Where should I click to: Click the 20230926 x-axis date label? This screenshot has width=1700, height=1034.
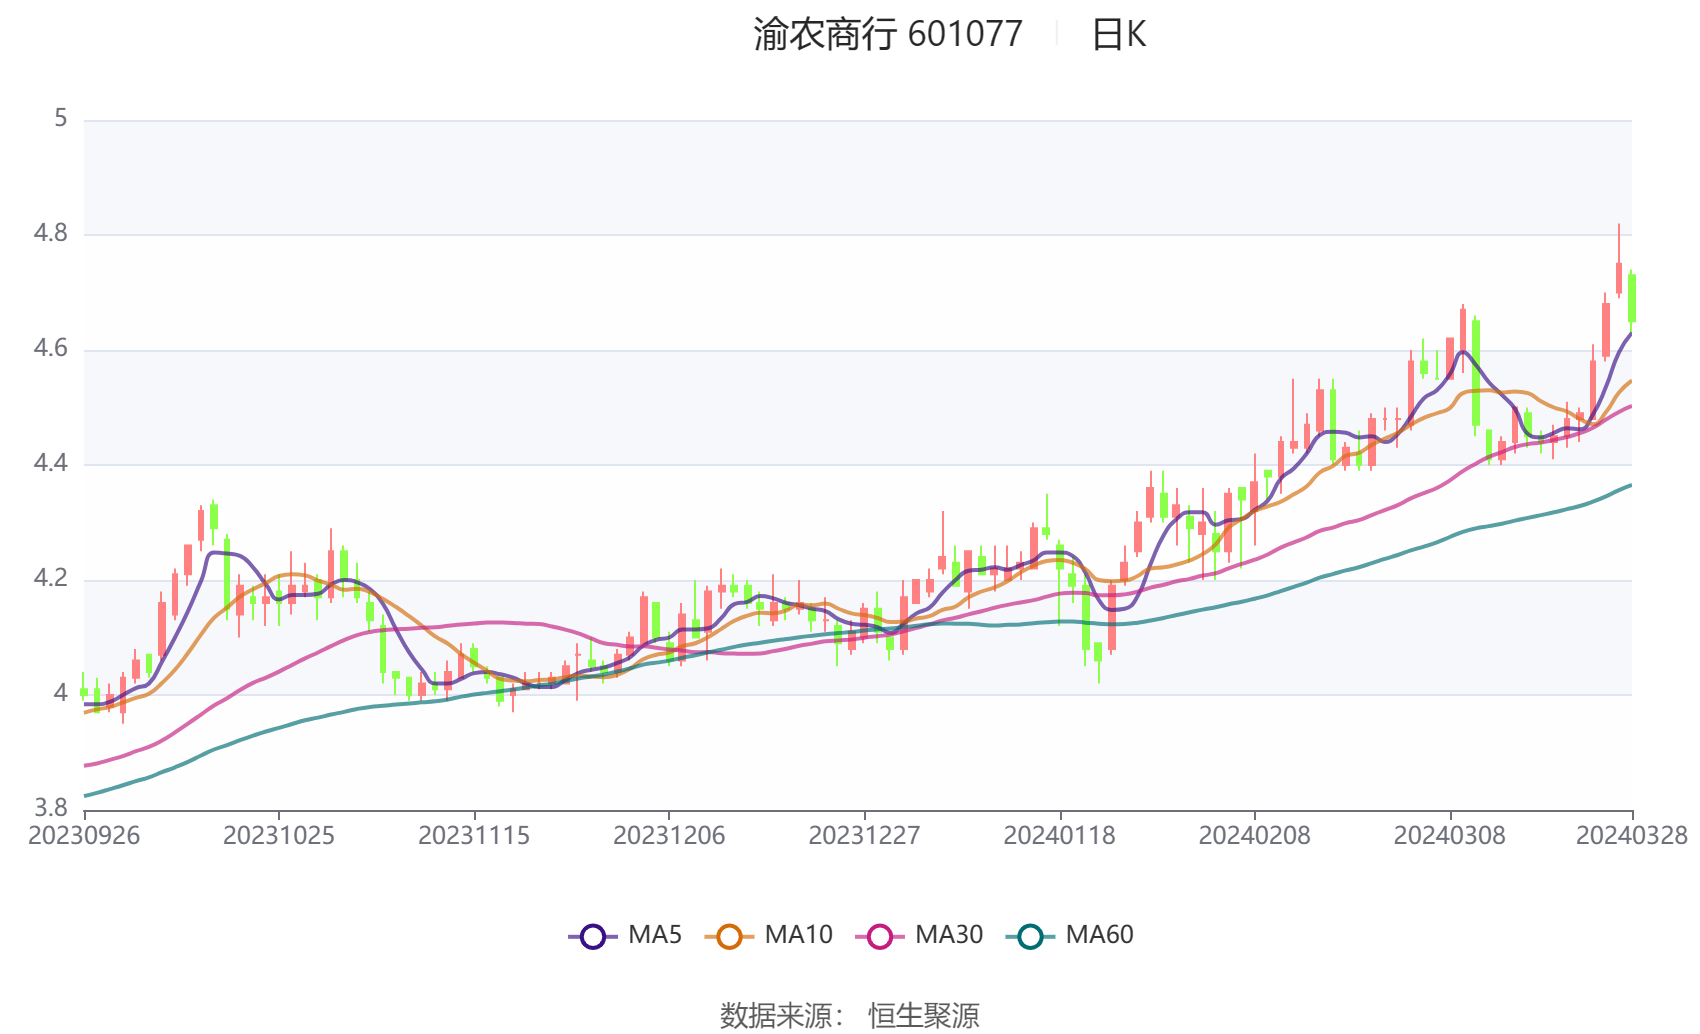pyautogui.click(x=84, y=836)
